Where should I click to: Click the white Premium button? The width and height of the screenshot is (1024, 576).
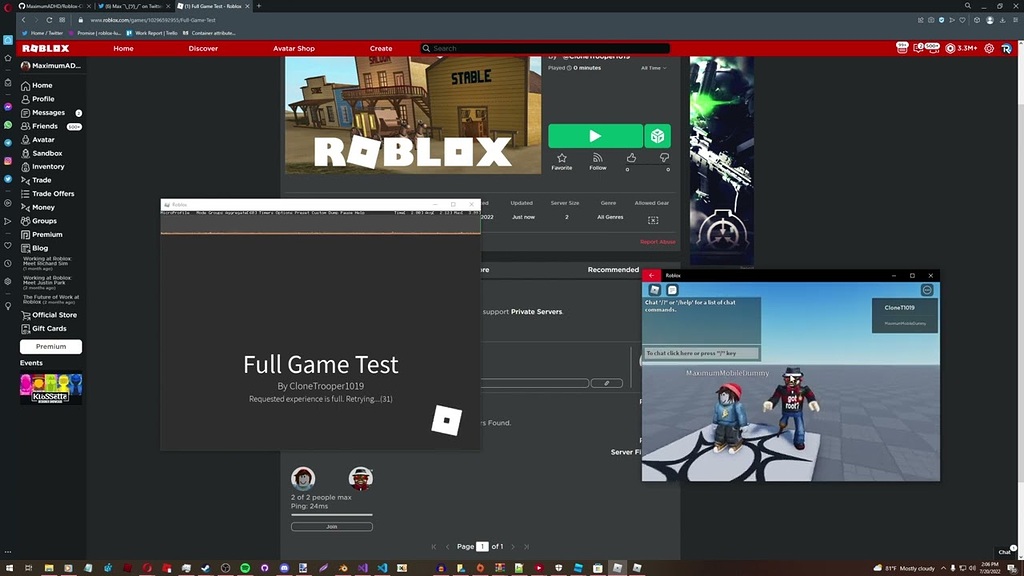(x=51, y=346)
